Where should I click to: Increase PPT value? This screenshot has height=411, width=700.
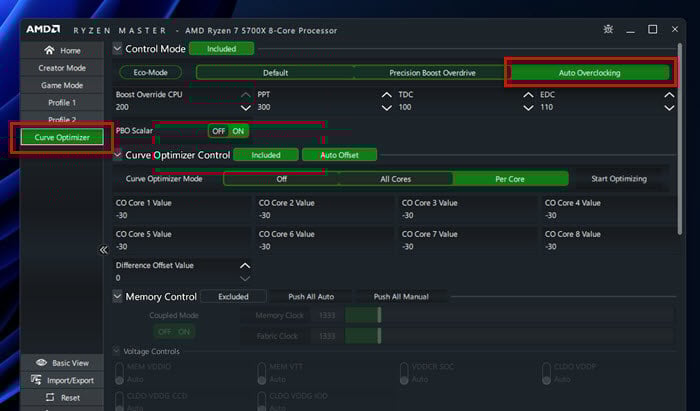(x=387, y=95)
